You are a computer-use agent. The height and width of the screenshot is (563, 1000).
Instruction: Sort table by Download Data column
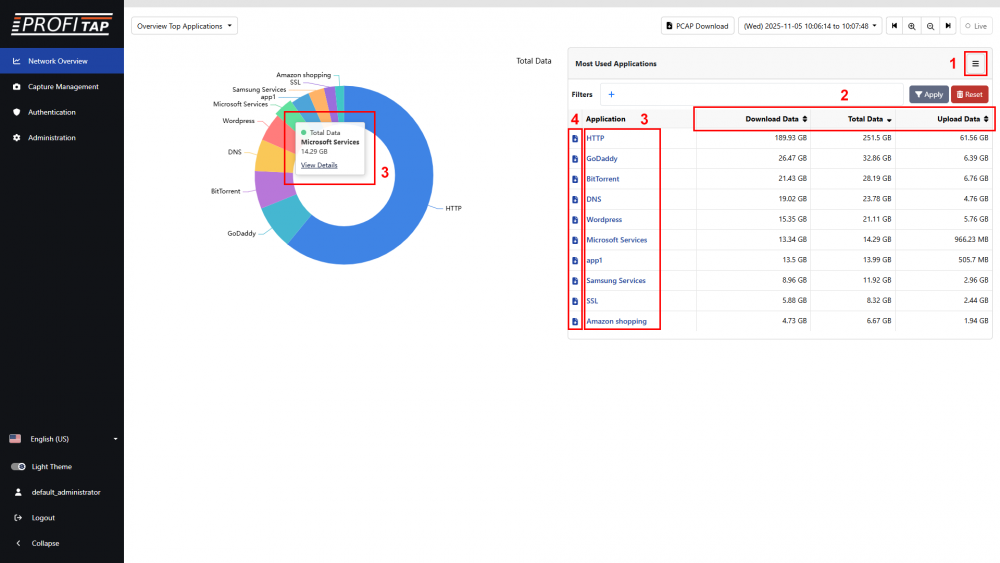point(776,119)
